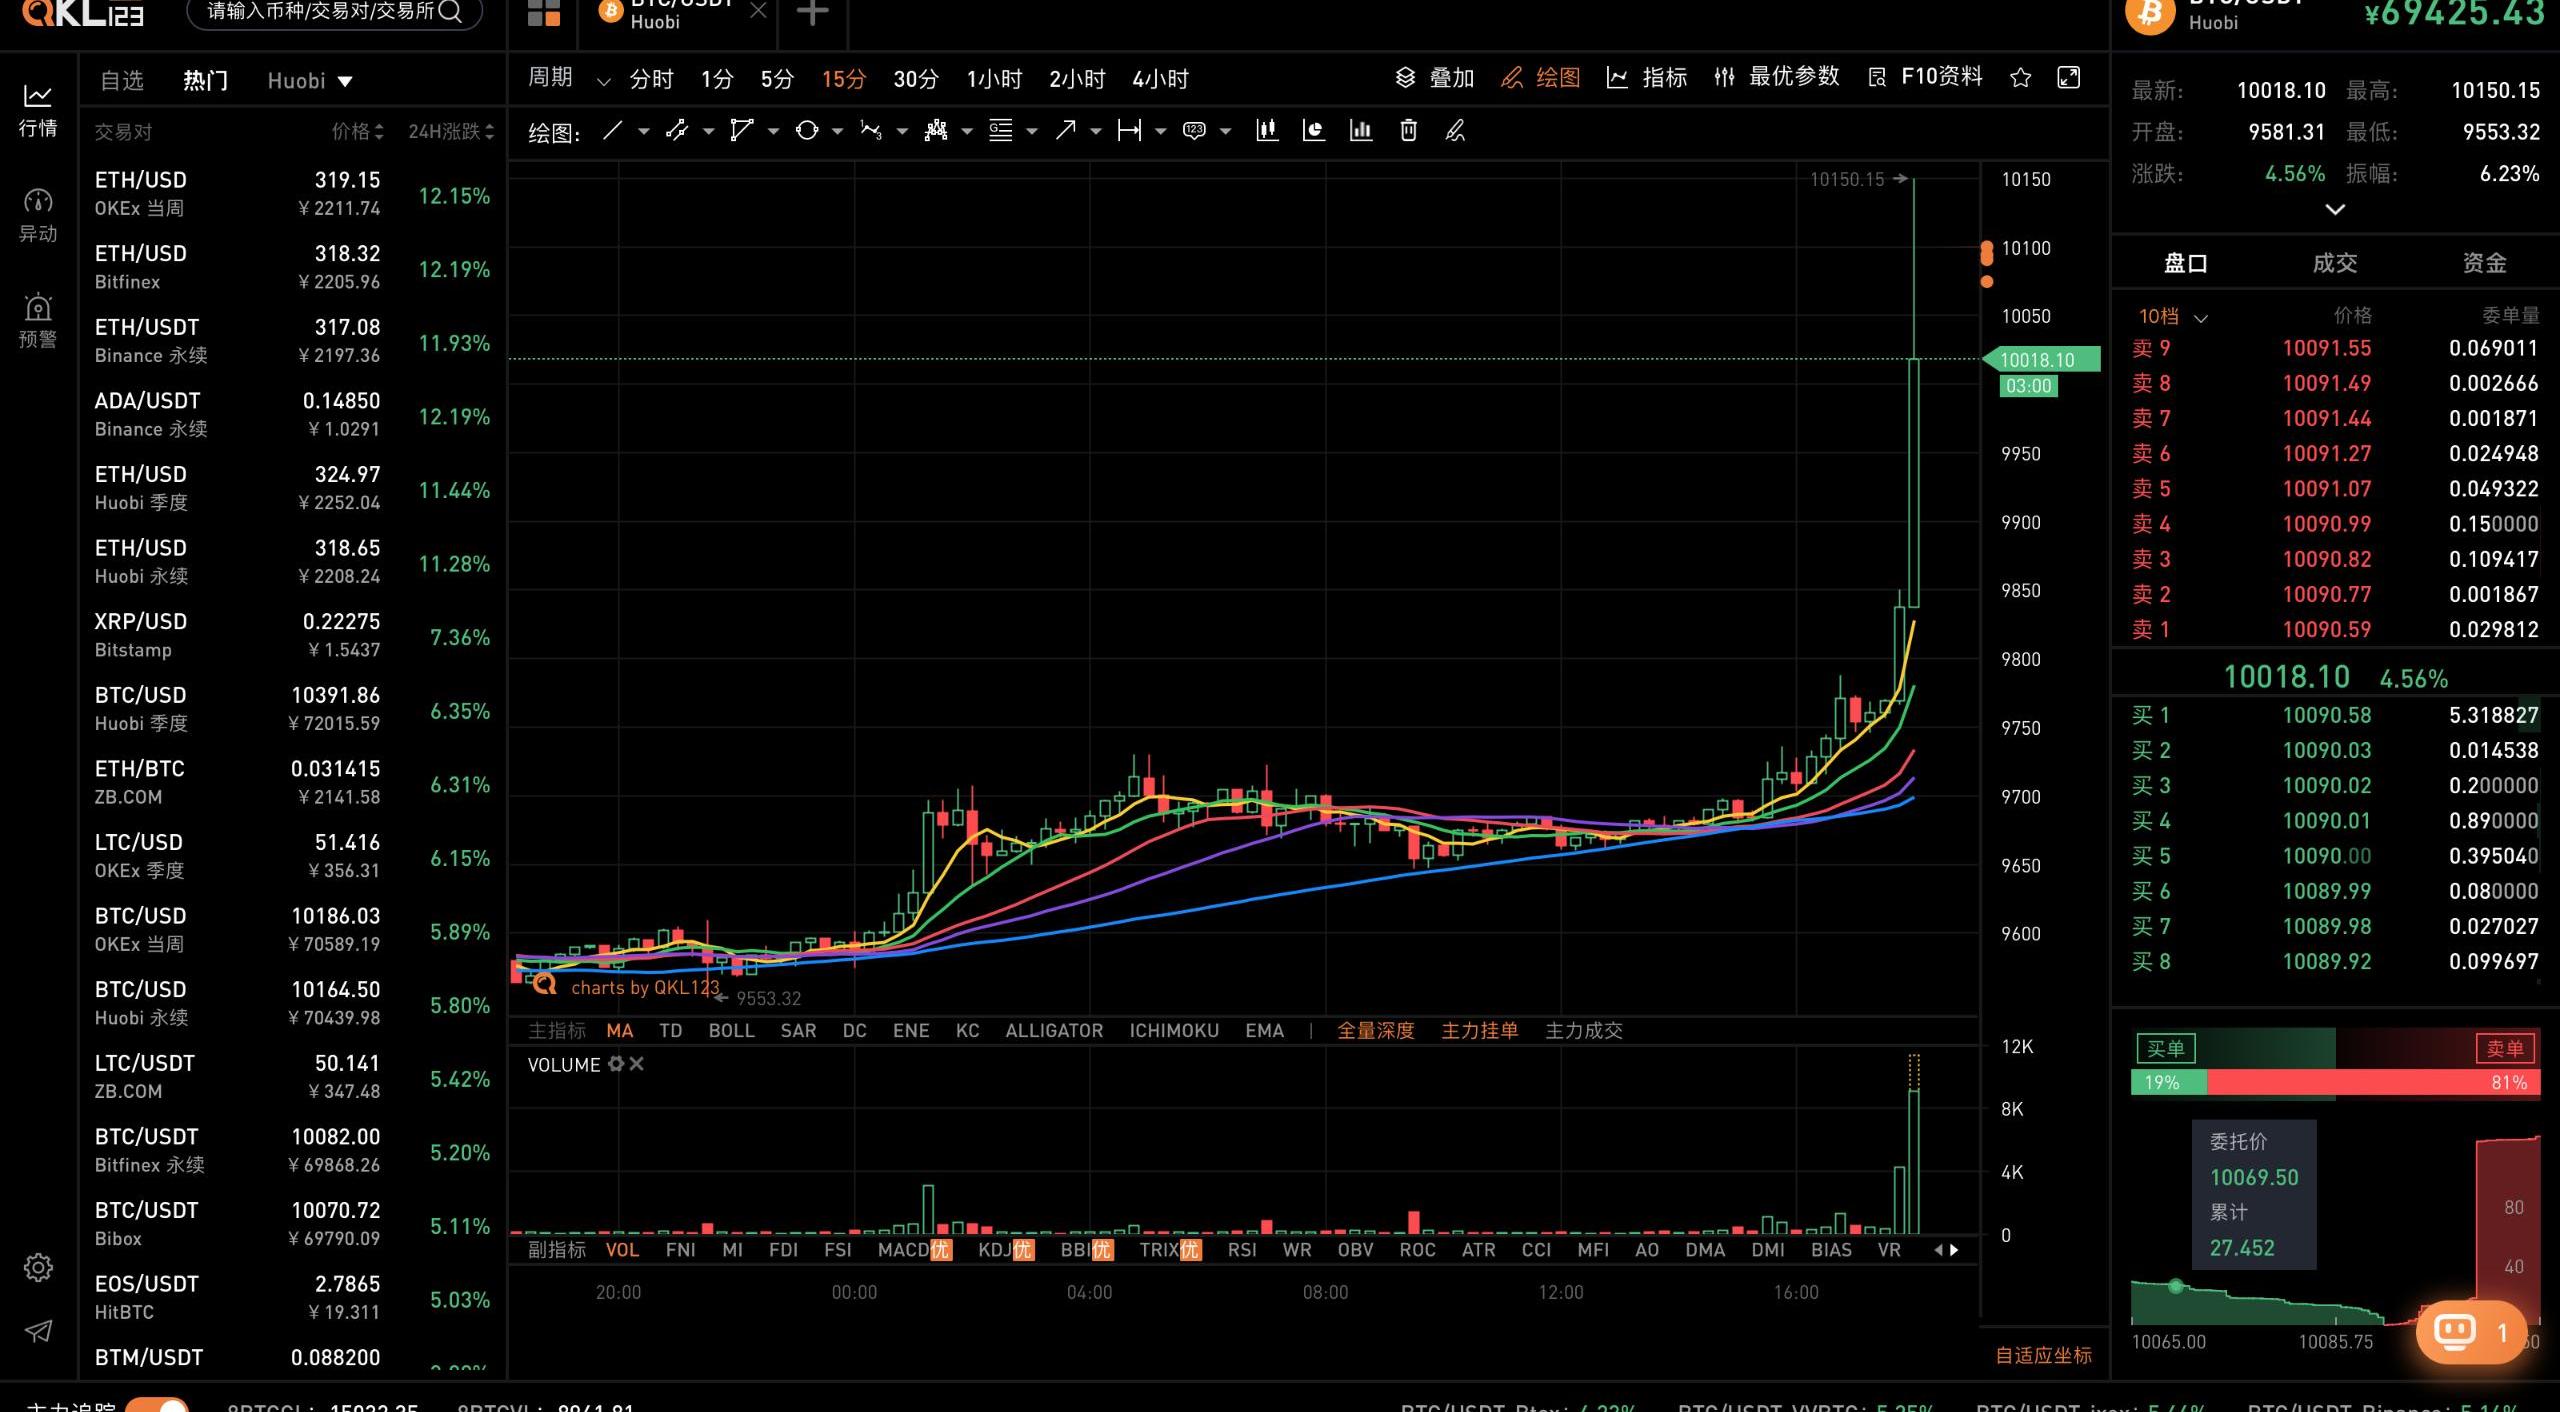Expand price details chevron below 涨跌
Screen dimensions: 2560x1412
pyautogui.click(x=2335, y=209)
